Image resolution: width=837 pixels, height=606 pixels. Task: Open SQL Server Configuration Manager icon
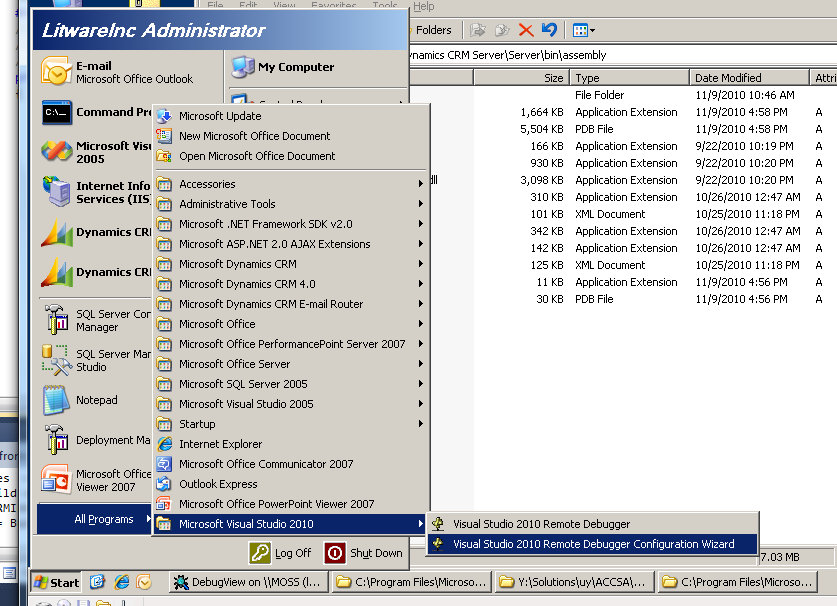click(56, 319)
